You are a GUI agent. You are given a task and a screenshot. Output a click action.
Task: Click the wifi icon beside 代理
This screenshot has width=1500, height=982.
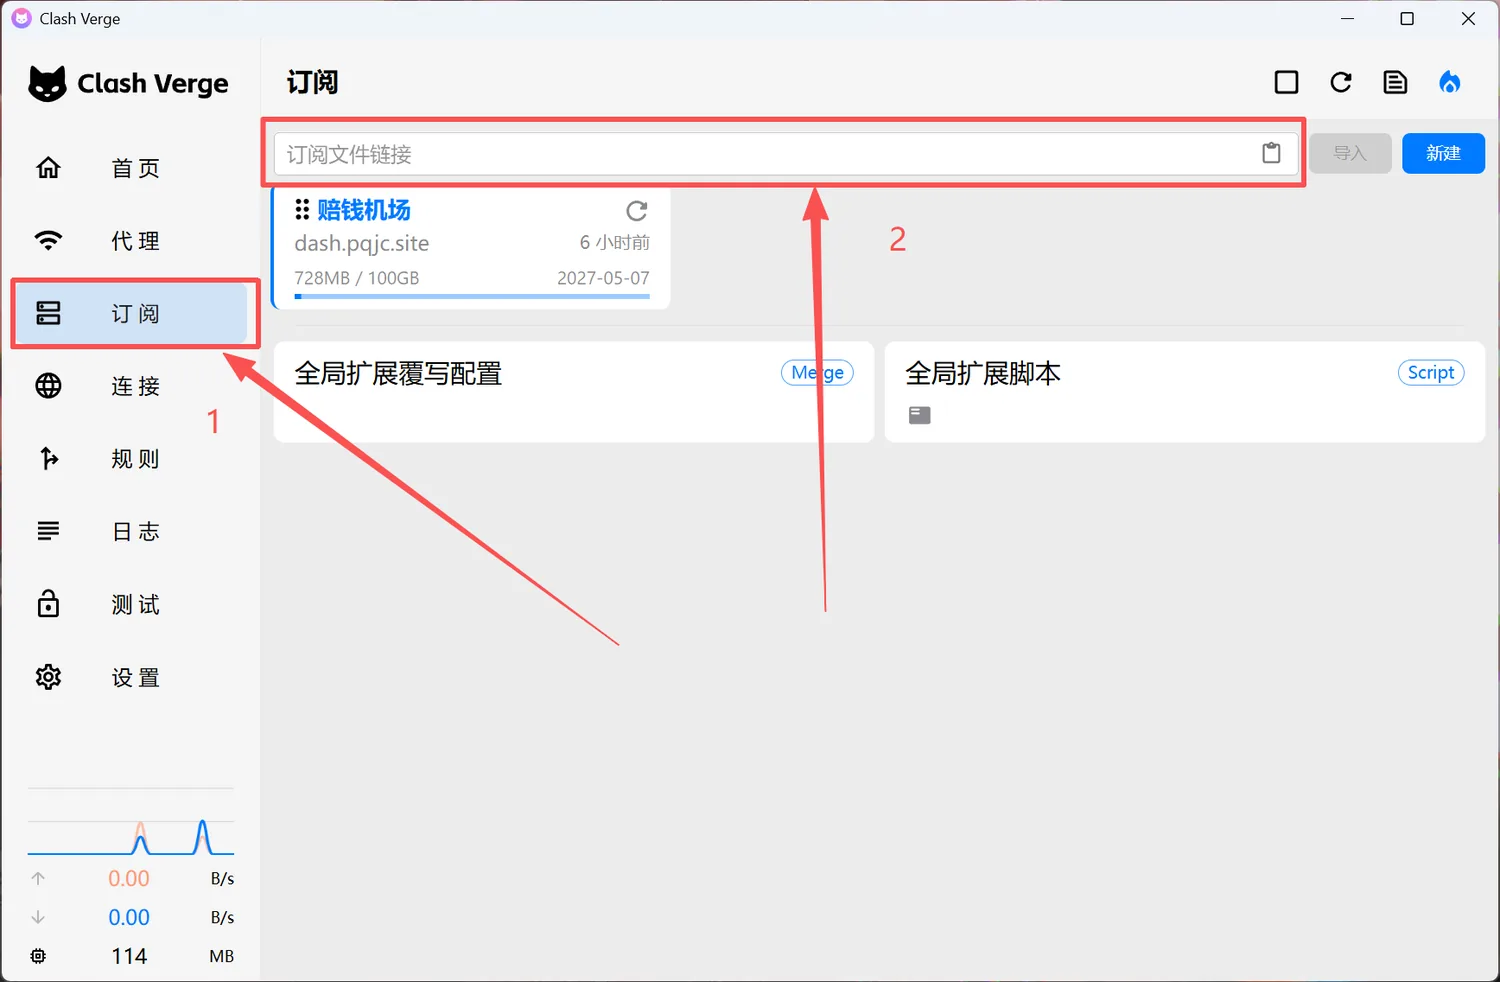[48, 240]
